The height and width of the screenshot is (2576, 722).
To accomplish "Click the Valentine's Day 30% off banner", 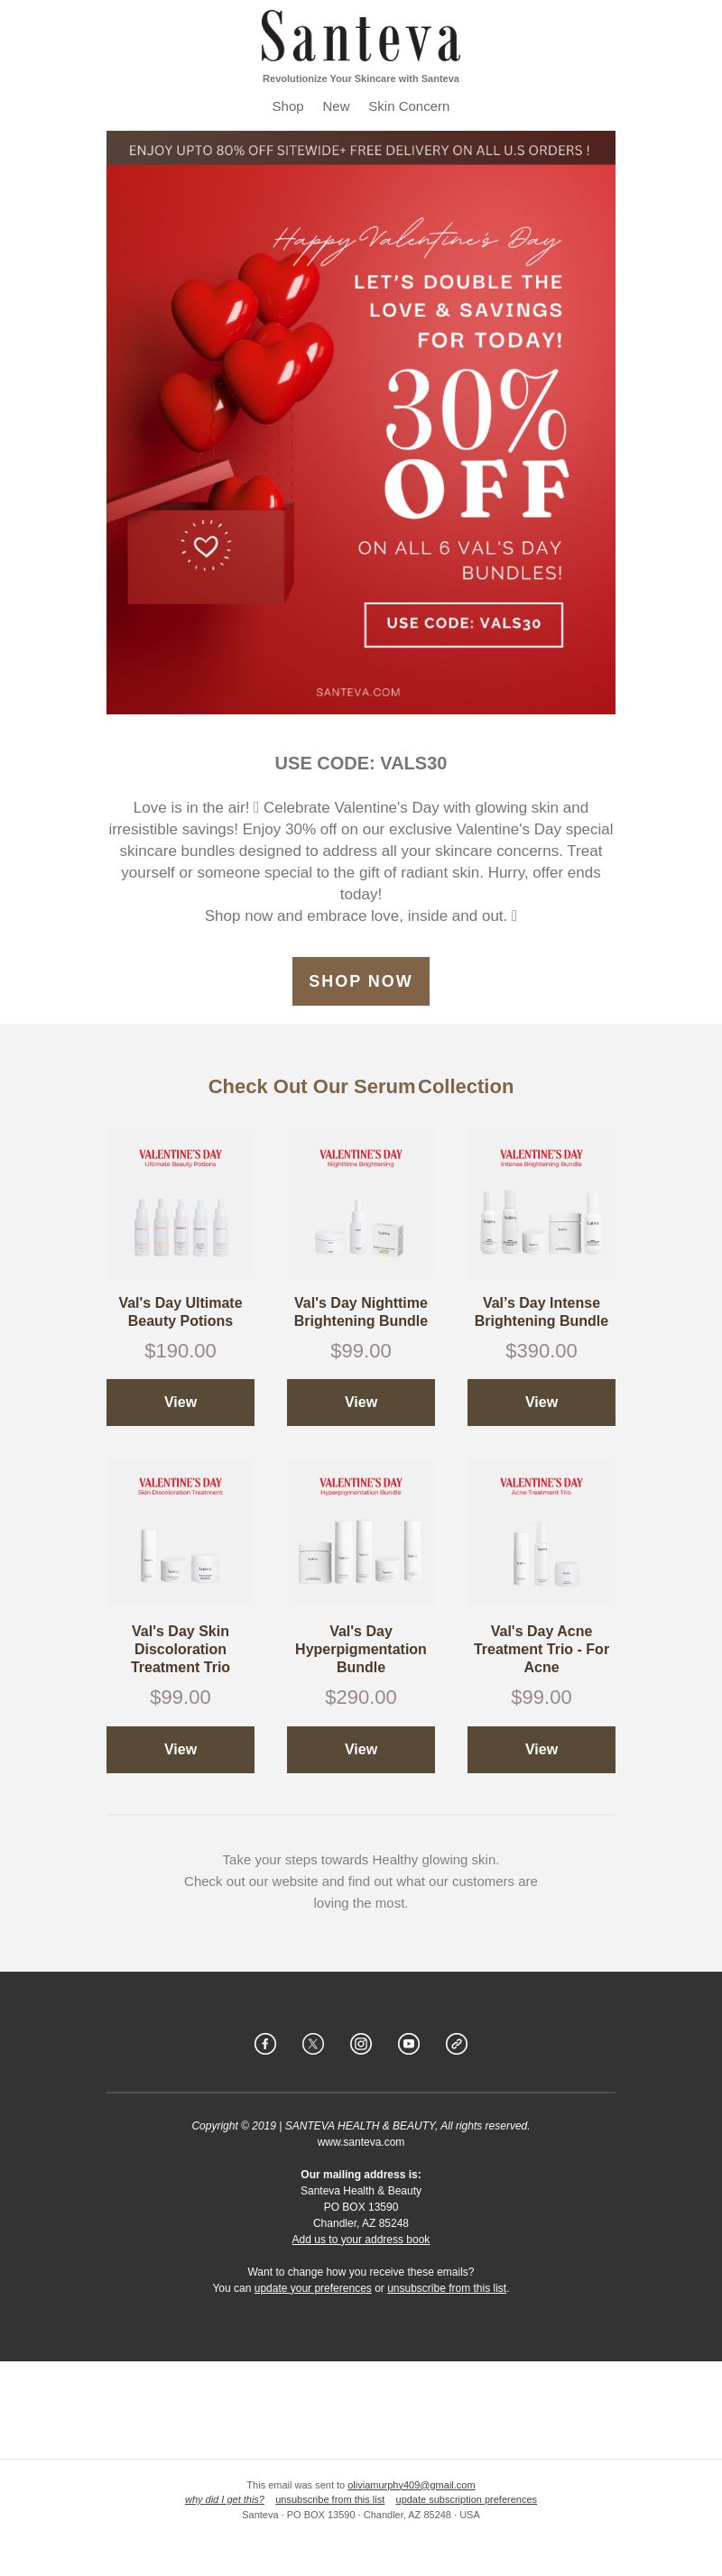I will coord(361,422).
